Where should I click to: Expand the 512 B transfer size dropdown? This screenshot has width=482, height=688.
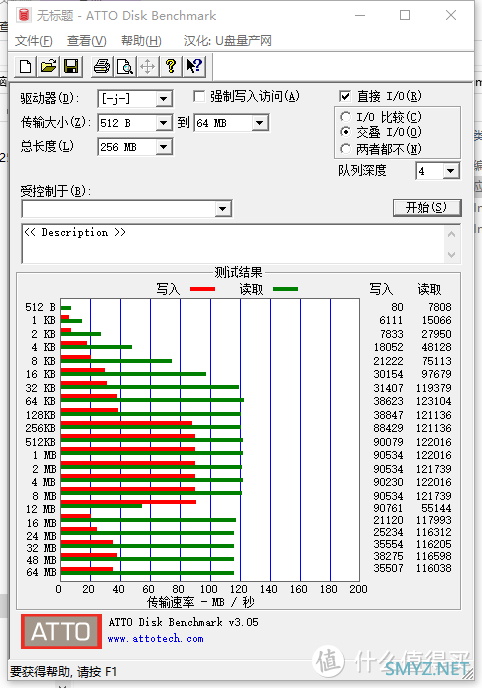(x=164, y=123)
